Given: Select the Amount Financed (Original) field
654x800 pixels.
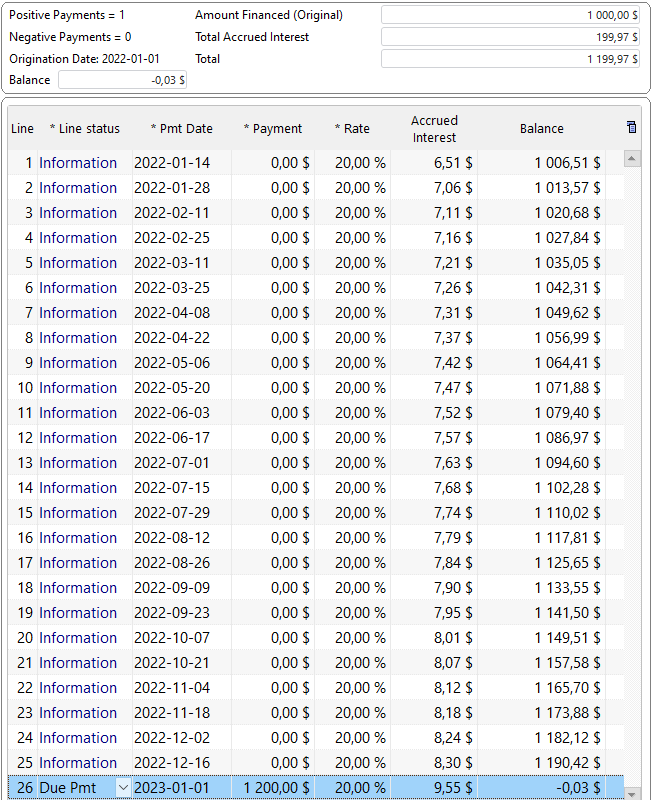Looking at the screenshot, I should 510,15.
